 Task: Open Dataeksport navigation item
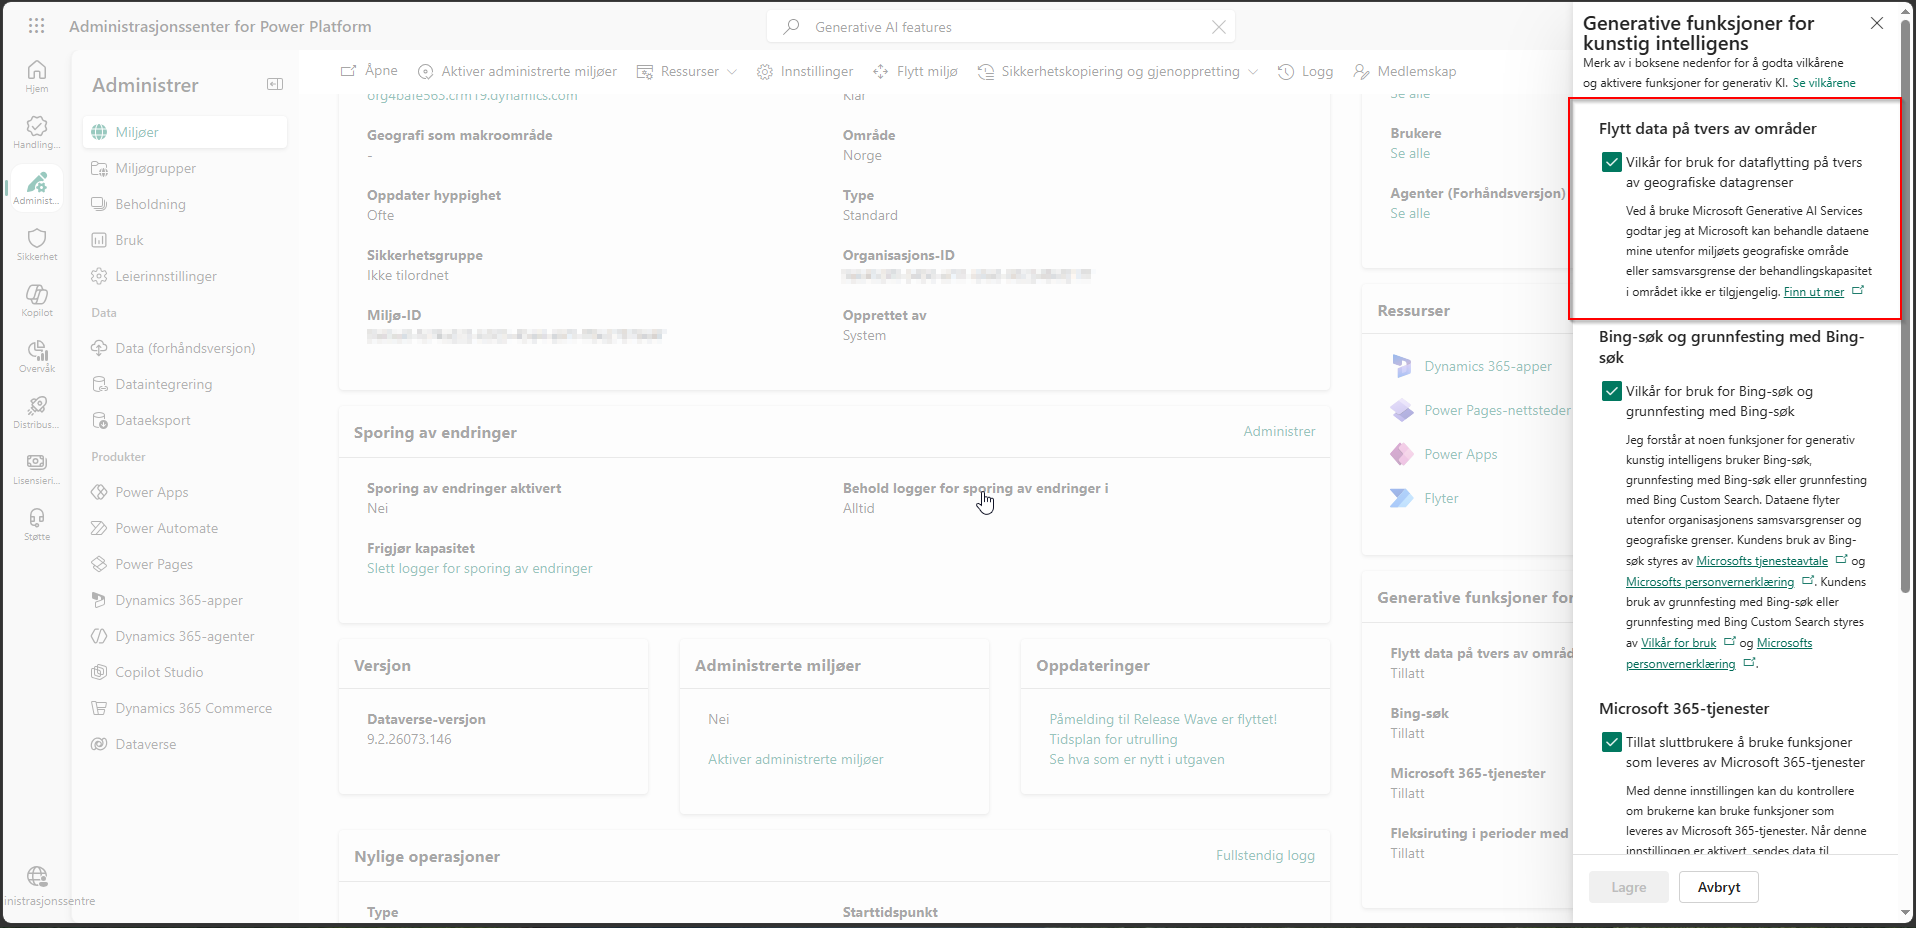[x=185, y=420]
